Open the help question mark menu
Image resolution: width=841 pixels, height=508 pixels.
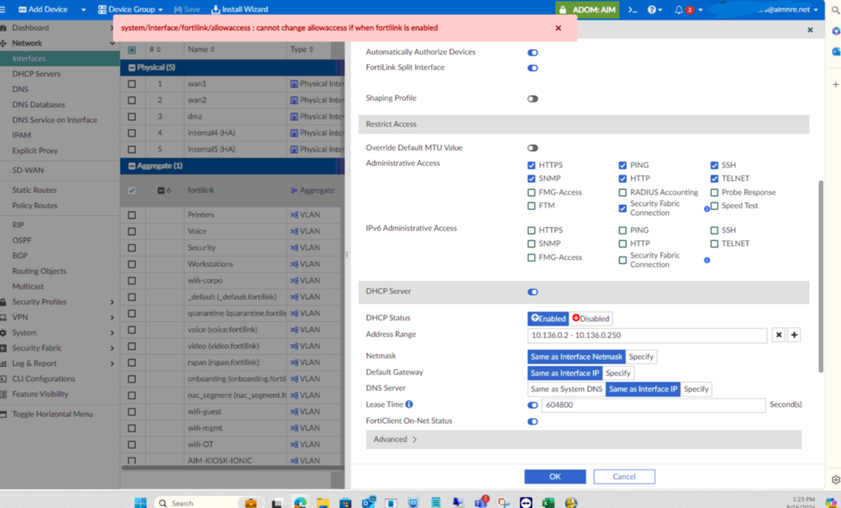(x=654, y=9)
